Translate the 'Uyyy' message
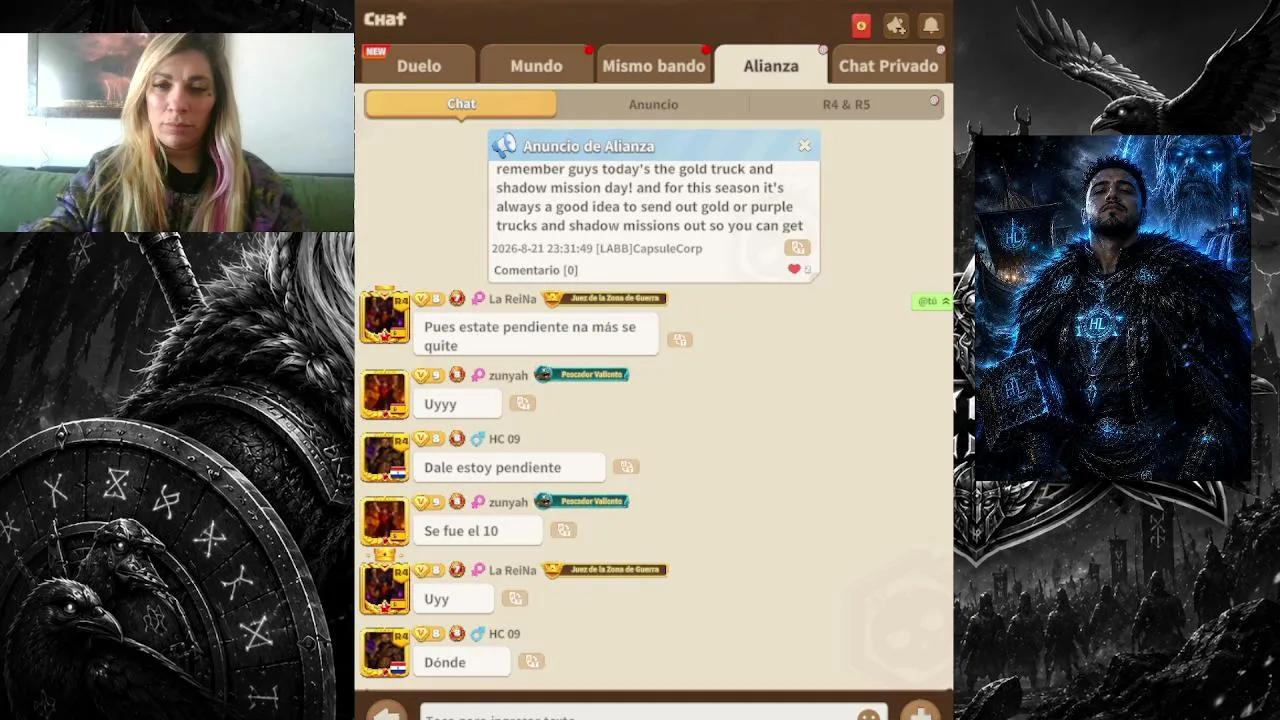The width and height of the screenshot is (1280, 720). (522, 403)
